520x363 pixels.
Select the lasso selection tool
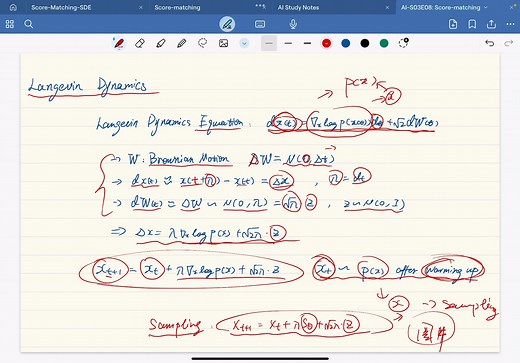[202, 43]
